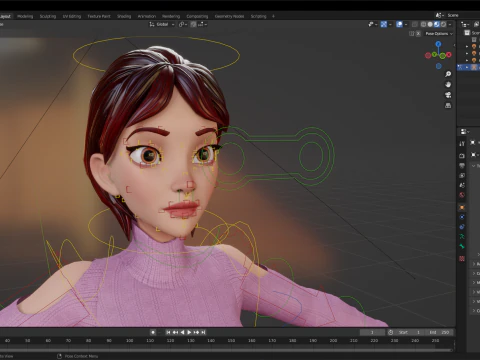Switch to UV Editing workspace tab
Screen dimensions: 480x360
(x=72, y=16)
